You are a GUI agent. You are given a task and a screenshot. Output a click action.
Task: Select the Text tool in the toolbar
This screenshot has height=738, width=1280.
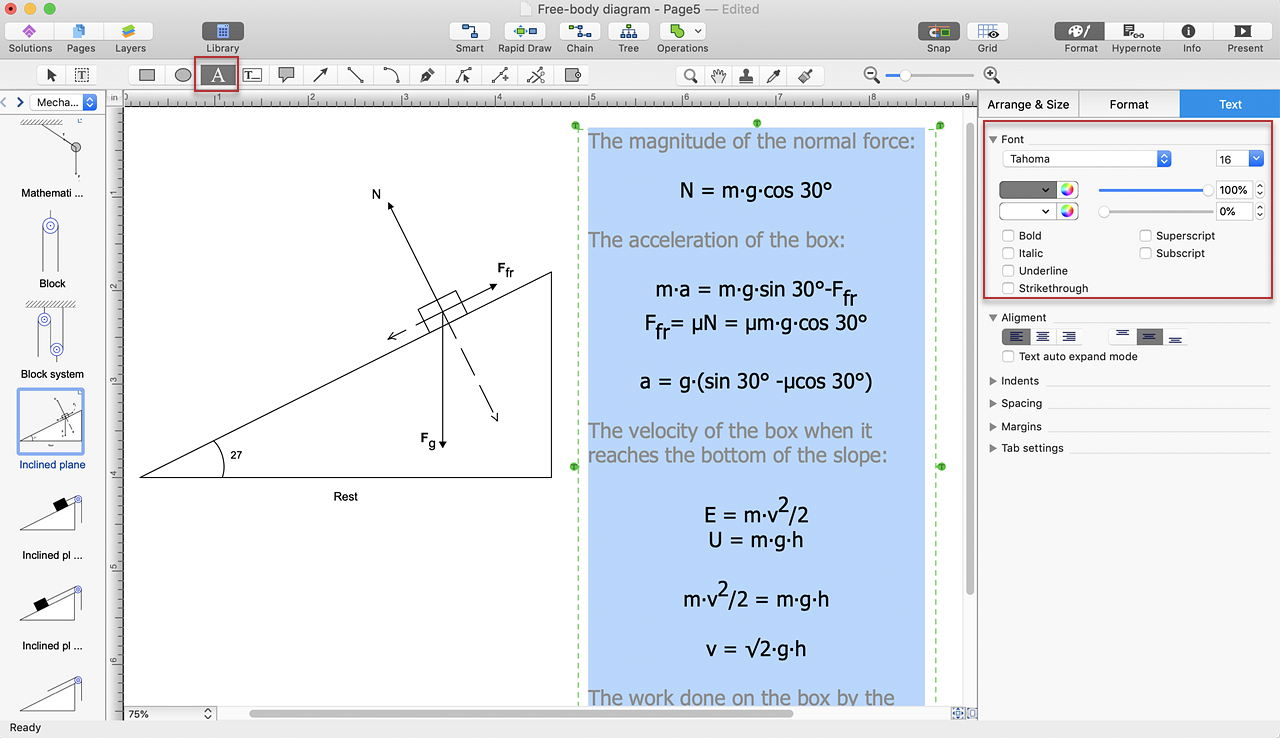(217, 75)
